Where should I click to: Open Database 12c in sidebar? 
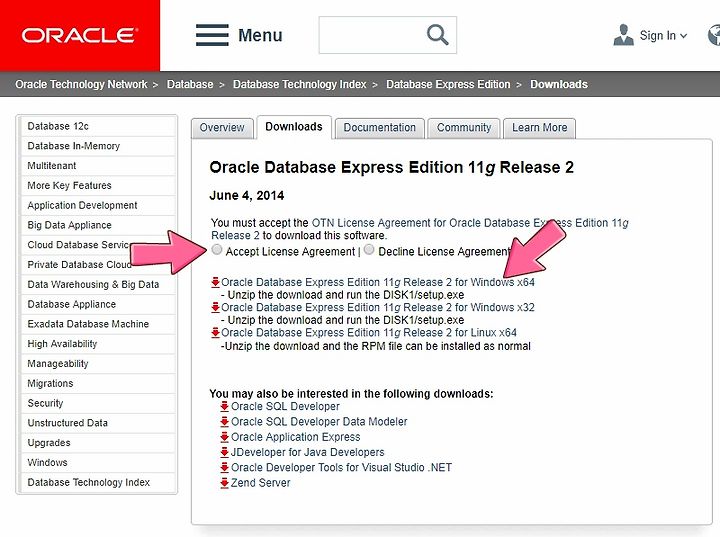[98, 126]
